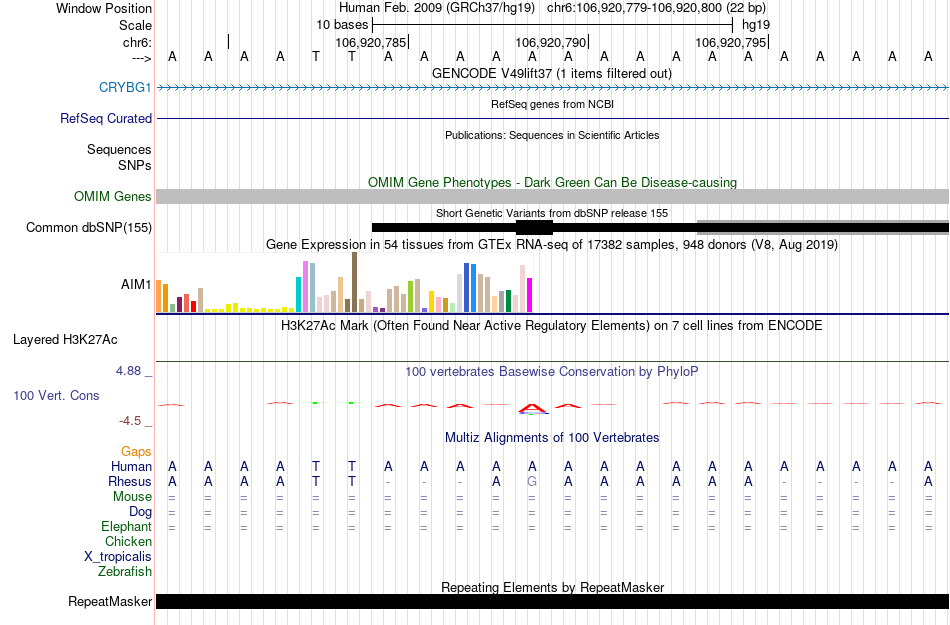
Task: Open Publications: Sequences in Scientific Articles title
Action: (552, 136)
